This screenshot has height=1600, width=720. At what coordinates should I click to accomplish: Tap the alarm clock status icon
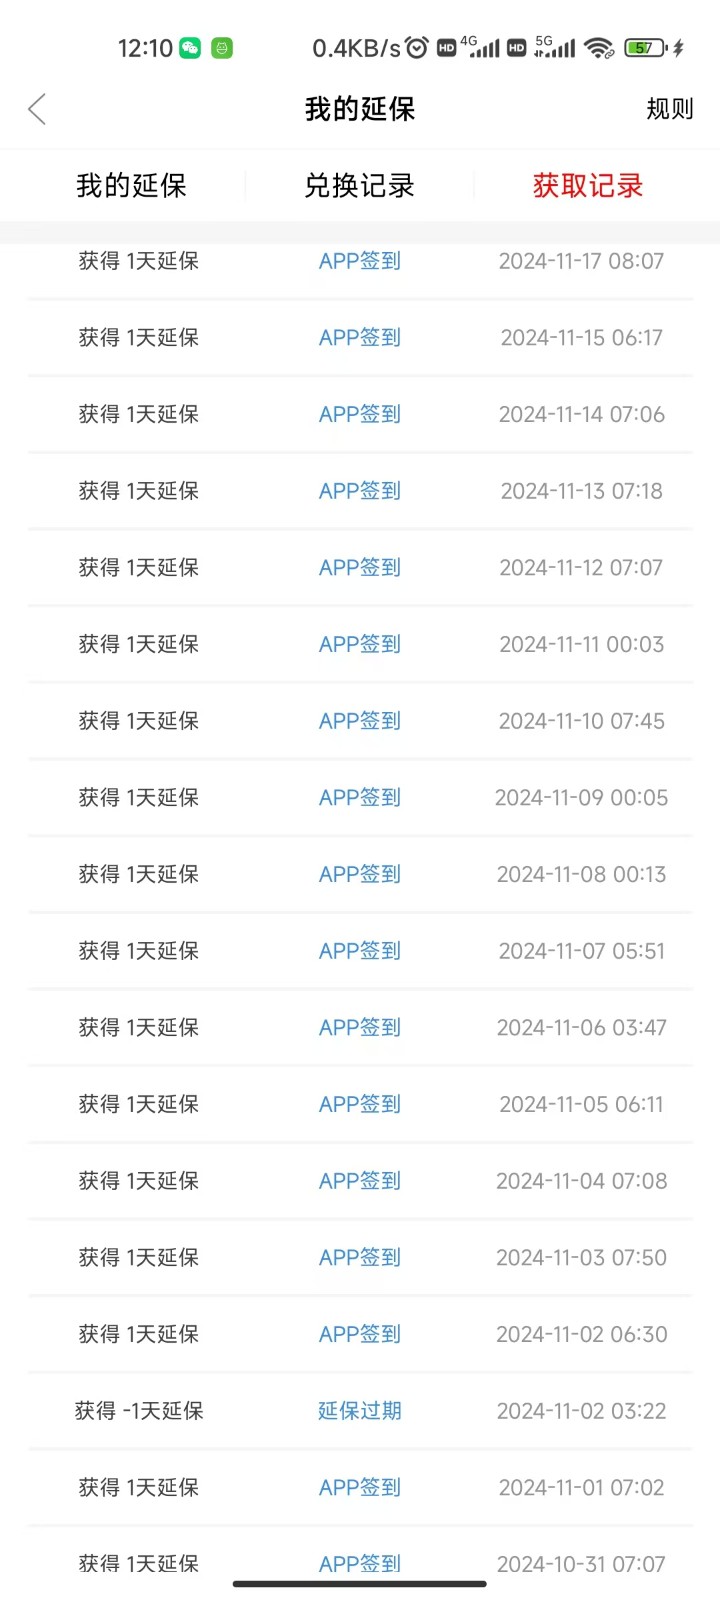coord(417,48)
